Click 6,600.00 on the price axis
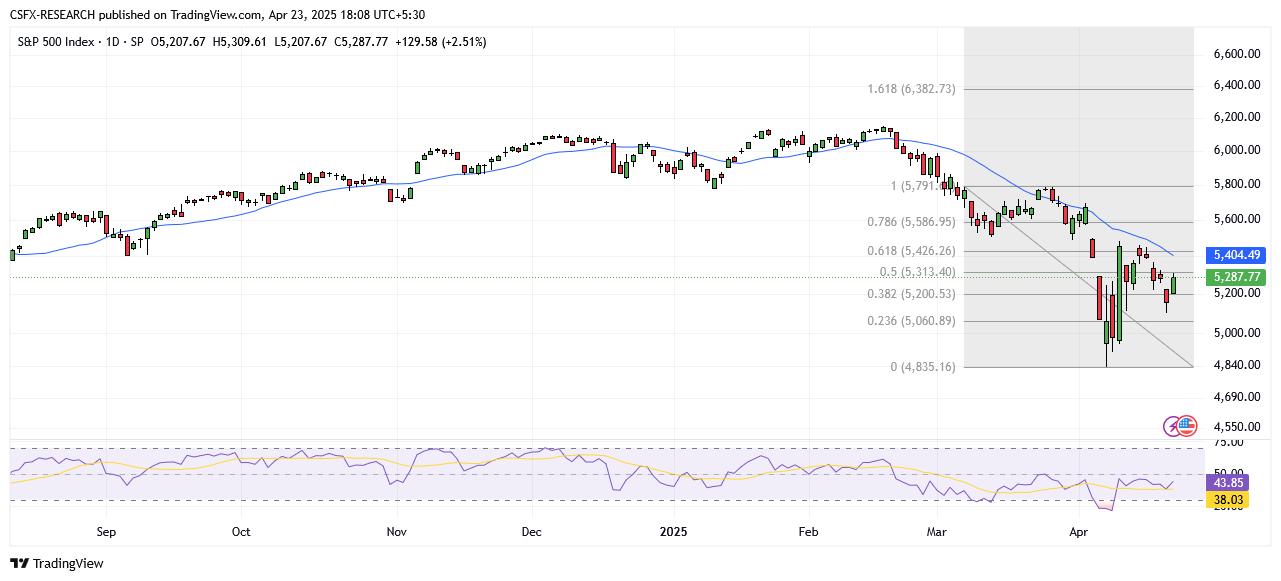 (1239, 54)
